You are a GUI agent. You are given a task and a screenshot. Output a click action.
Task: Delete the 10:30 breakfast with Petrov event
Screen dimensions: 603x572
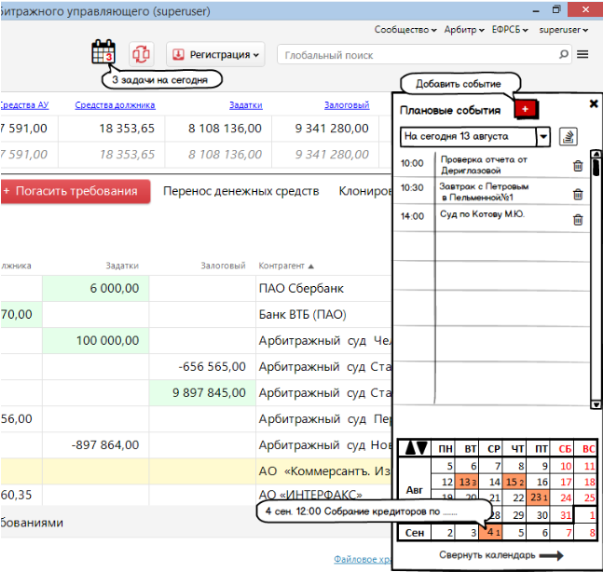[577, 192]
